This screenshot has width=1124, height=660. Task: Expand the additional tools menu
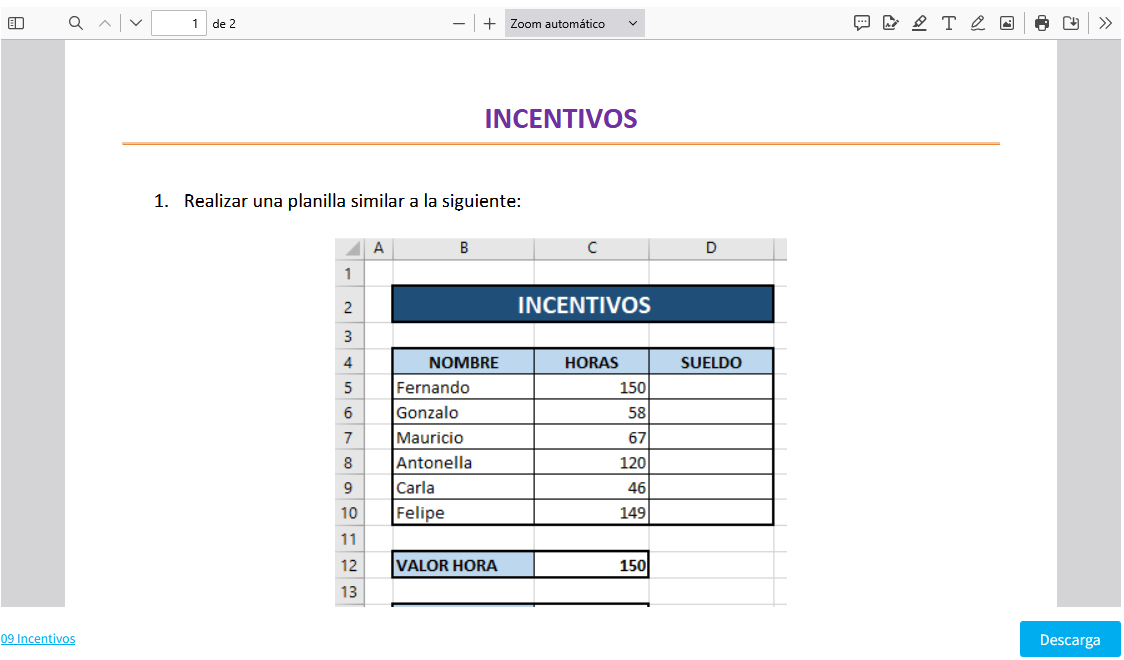(1105, 23)
